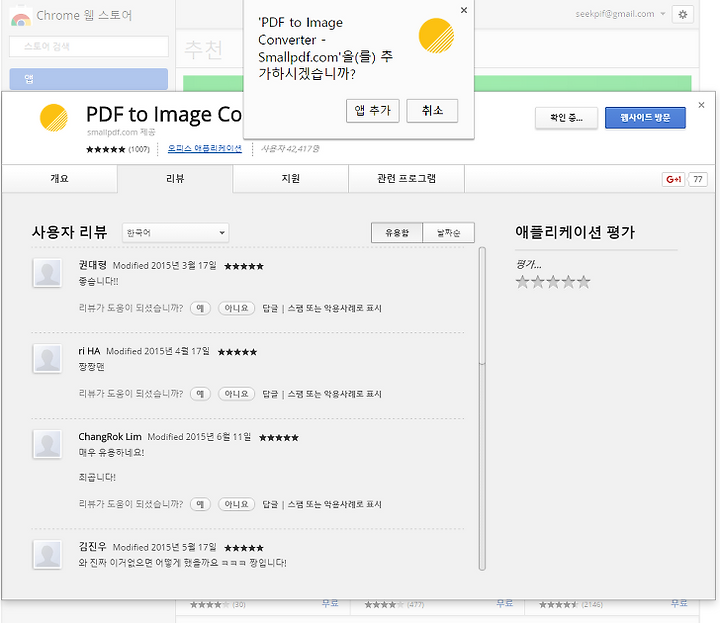The image size is (720, 623).
Task: Flag ri HA review as spam or abuse
Action: click(335, 394)
